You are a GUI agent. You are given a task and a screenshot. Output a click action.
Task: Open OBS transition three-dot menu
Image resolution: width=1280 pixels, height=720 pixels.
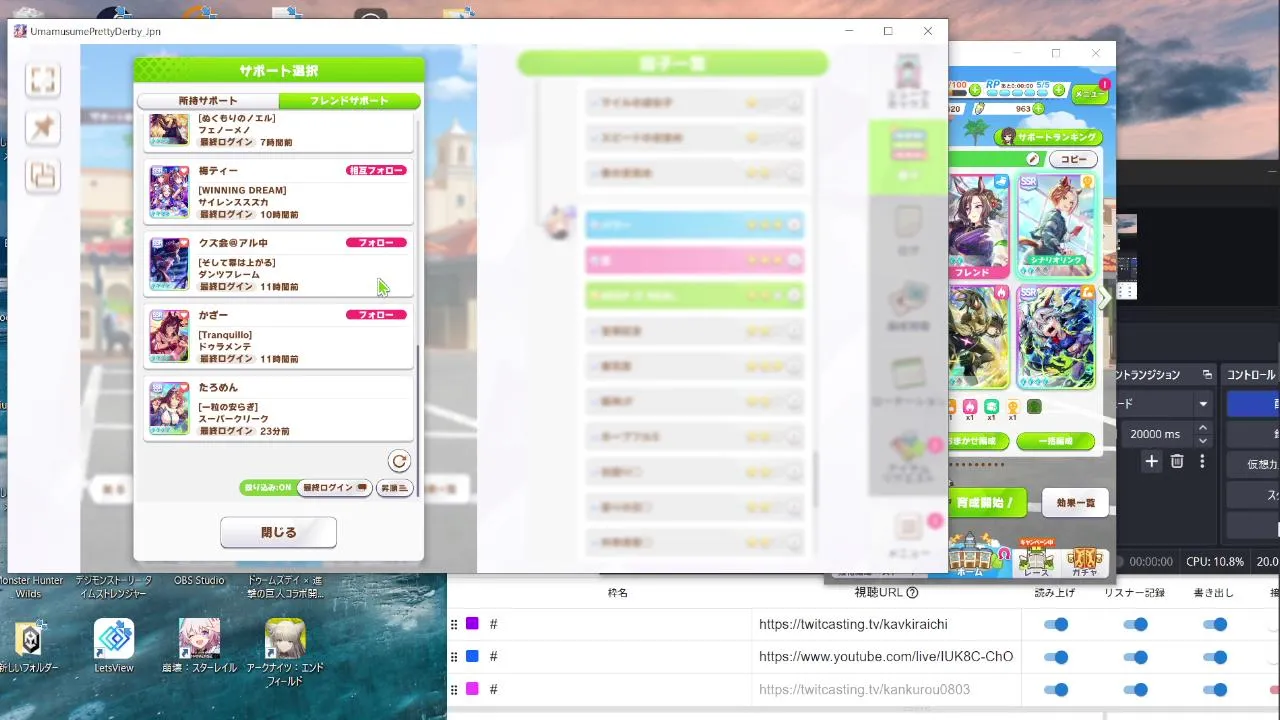1202,461
